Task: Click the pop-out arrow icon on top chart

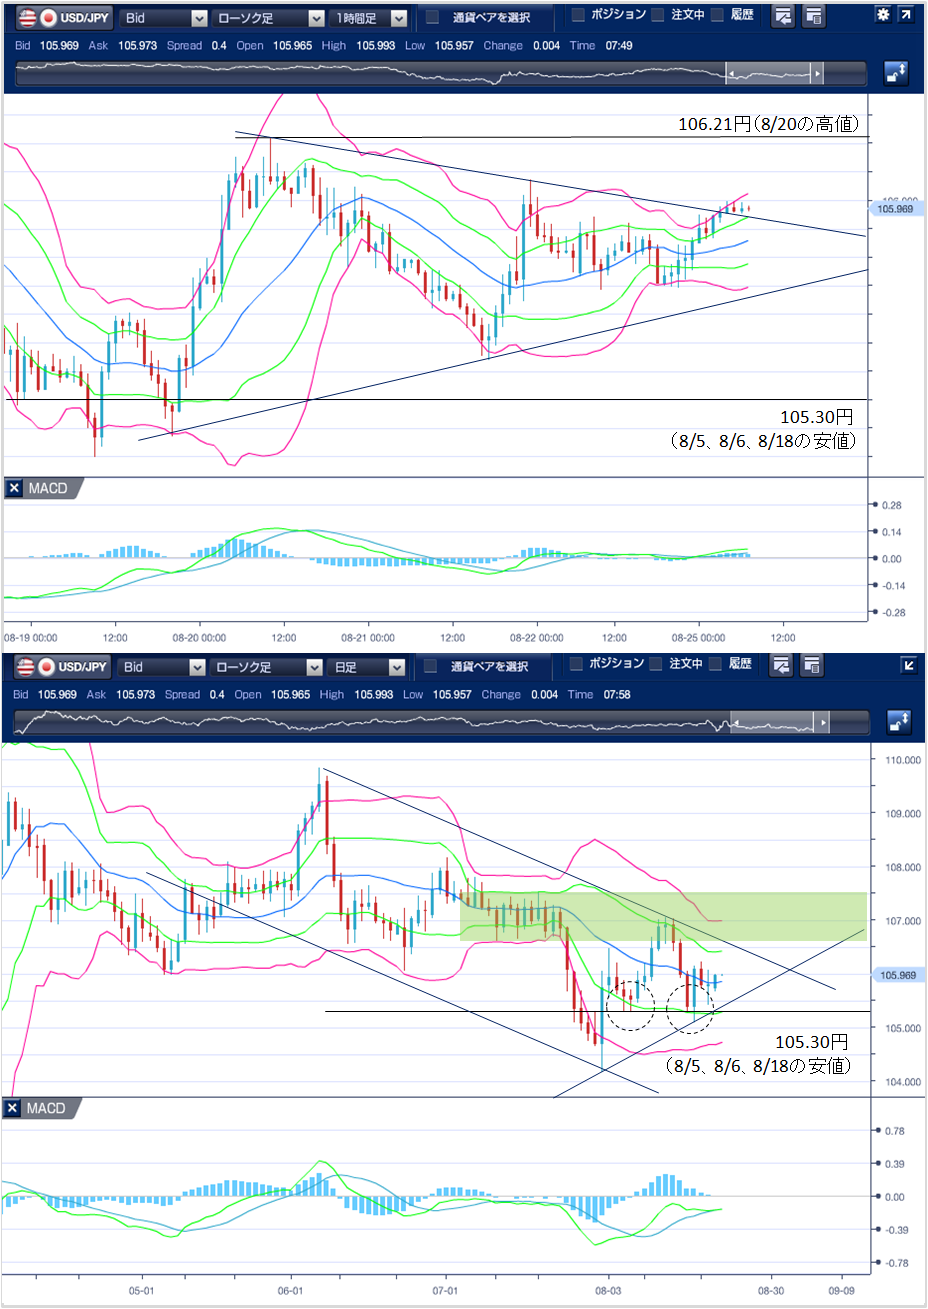Action: pyautogui.click(x=906, y=15)
